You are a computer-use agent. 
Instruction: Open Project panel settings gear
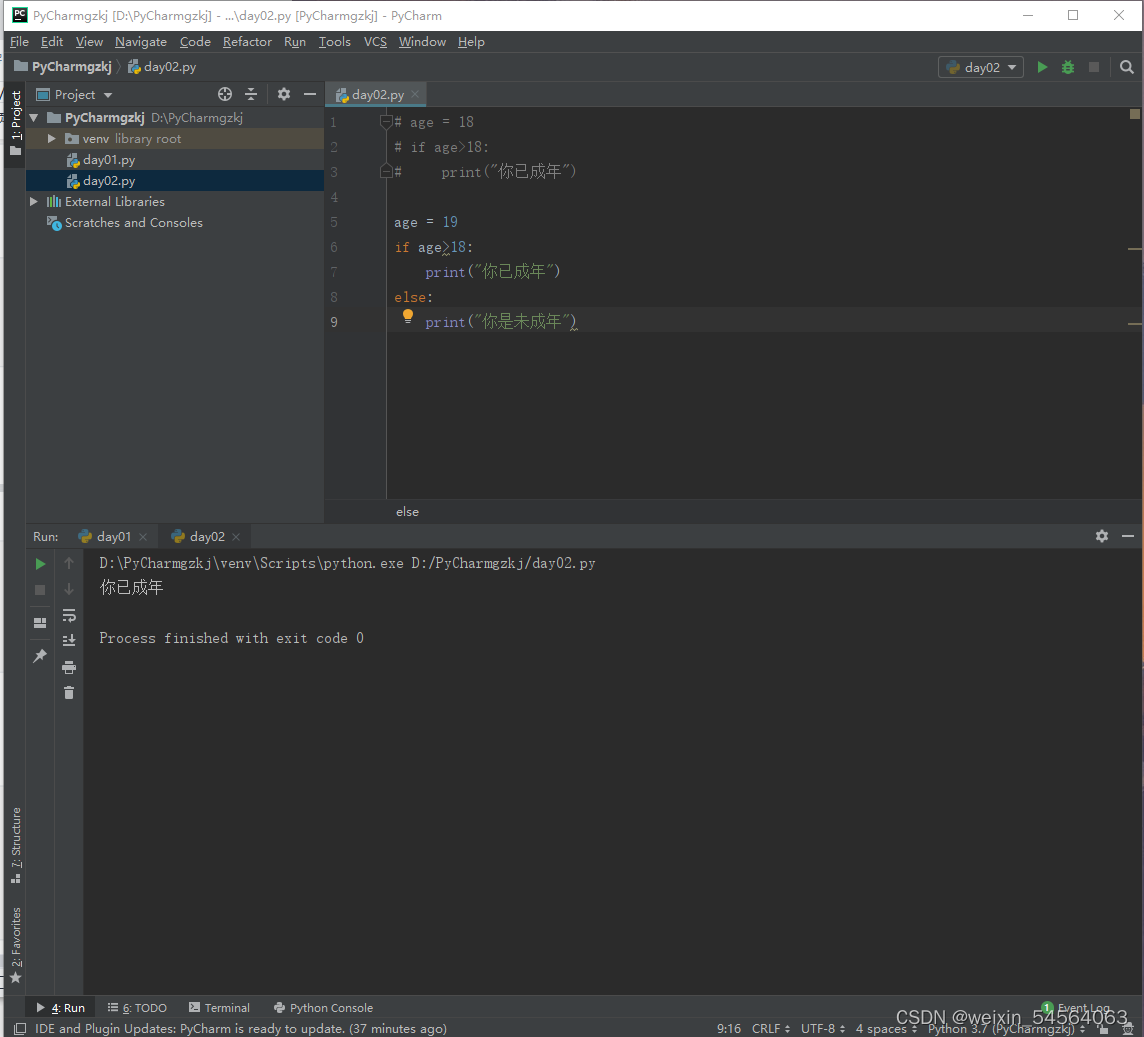[284, 94]
